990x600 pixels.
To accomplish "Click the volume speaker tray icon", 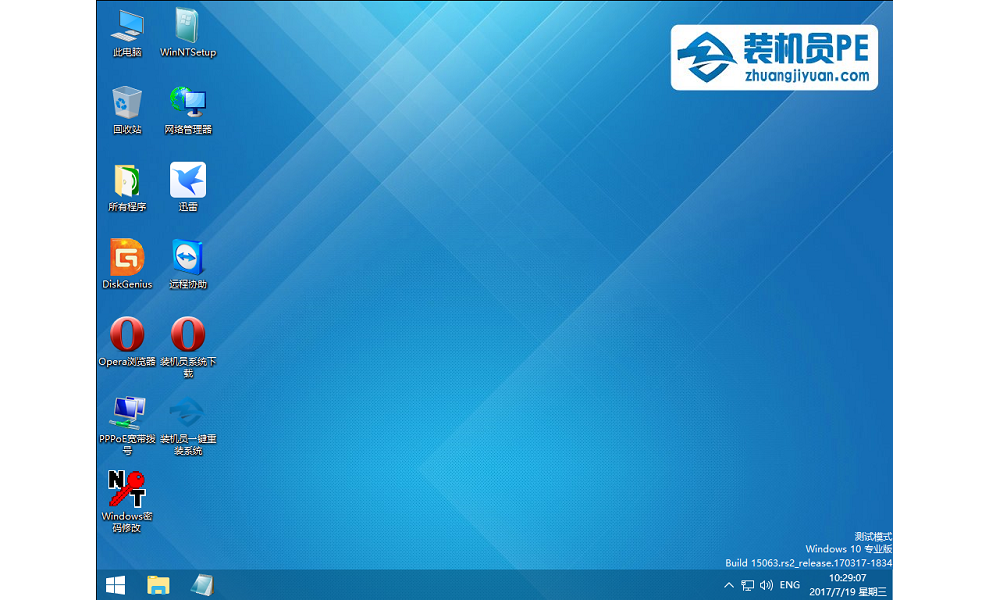I will pyautogui.click(x=766, y=585).
